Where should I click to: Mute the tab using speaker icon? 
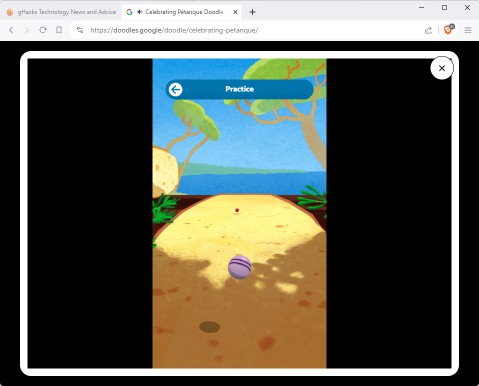[139, 12]
